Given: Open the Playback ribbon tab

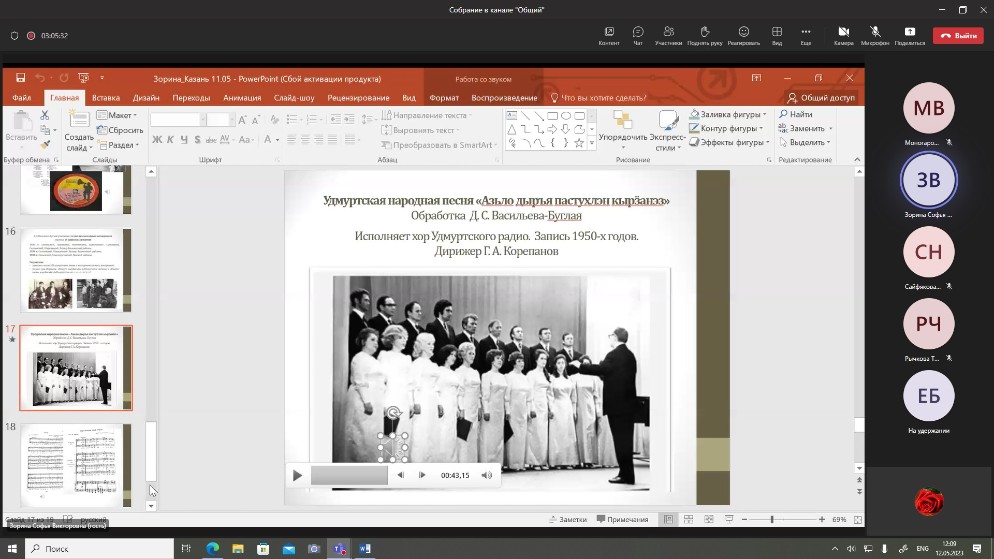Looking at the screenshot, I should (504, 98).
